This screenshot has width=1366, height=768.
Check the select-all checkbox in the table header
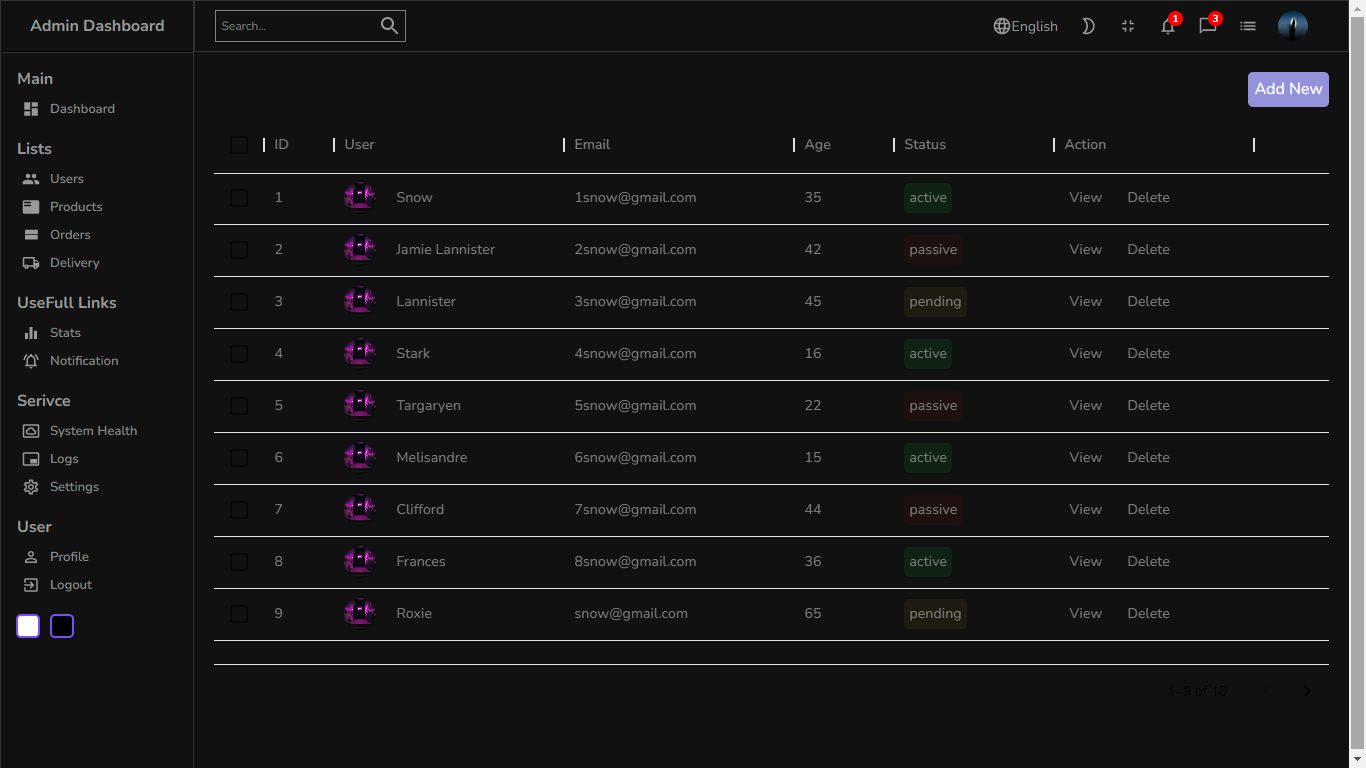239,145
